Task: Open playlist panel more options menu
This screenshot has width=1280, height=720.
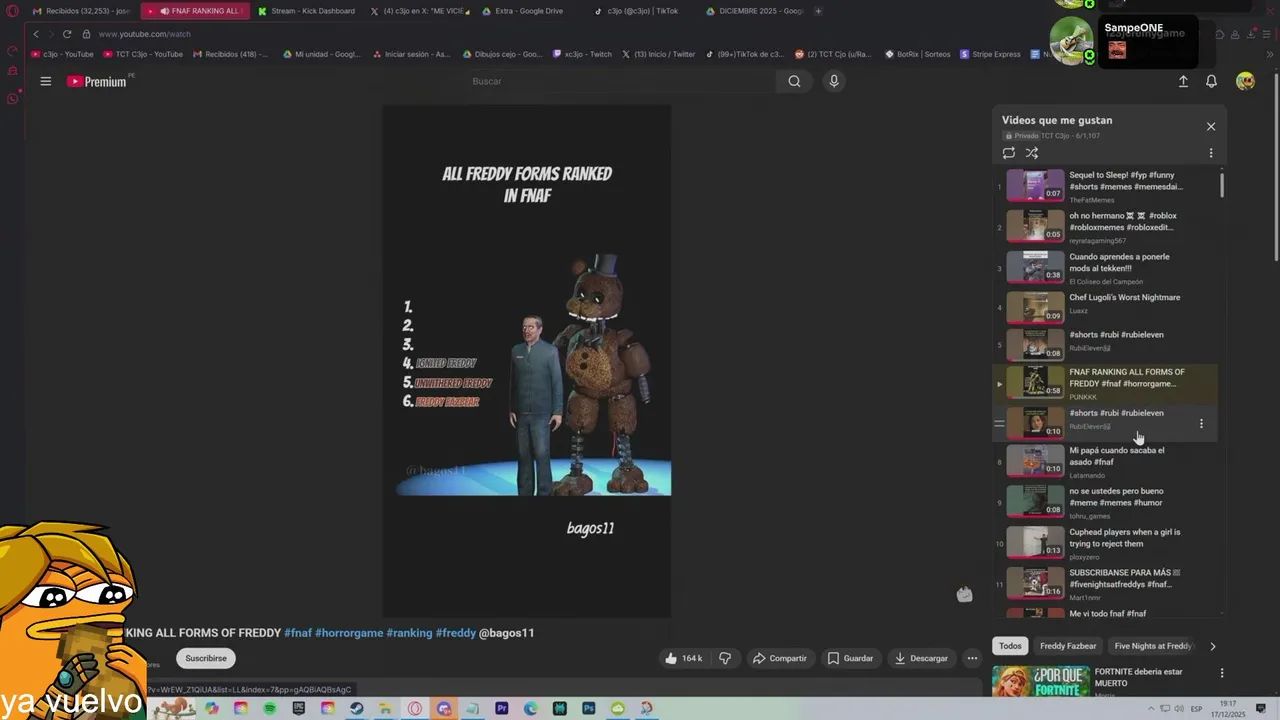Action: point(1211,153)
